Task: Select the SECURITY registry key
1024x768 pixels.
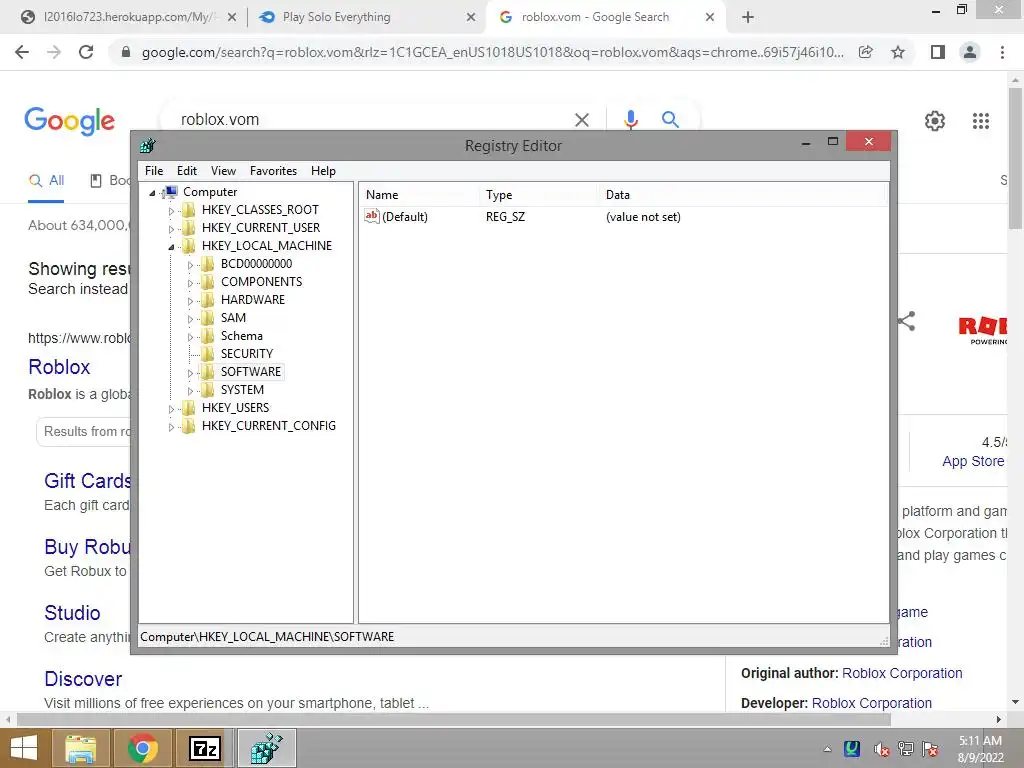Action: [x=246, y=354]
